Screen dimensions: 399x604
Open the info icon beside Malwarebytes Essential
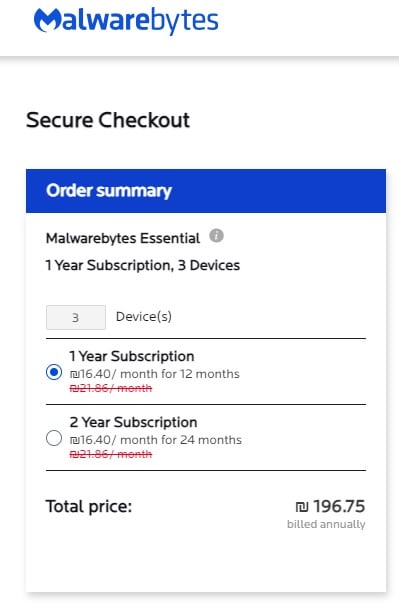coord(216,235)
